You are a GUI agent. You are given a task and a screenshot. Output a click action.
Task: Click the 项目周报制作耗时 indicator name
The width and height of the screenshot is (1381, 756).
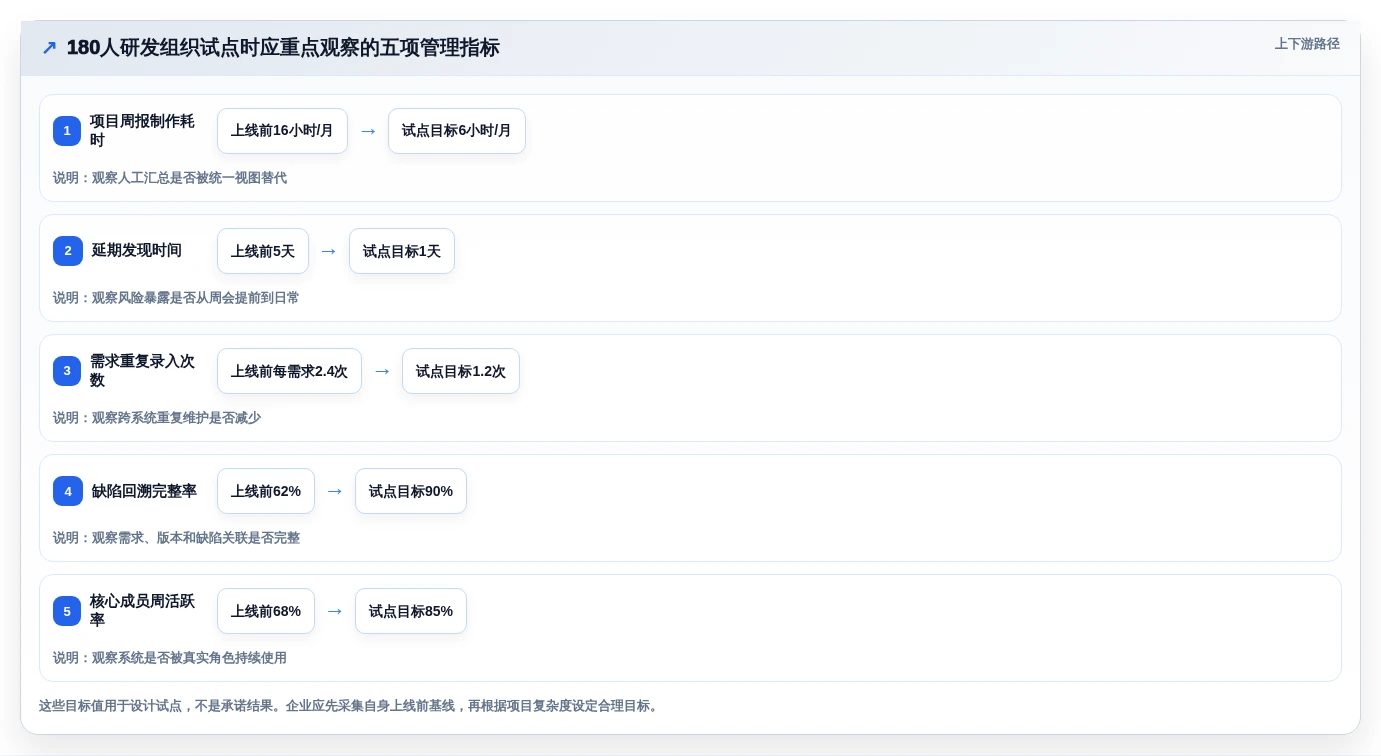(x=142, y=131)
